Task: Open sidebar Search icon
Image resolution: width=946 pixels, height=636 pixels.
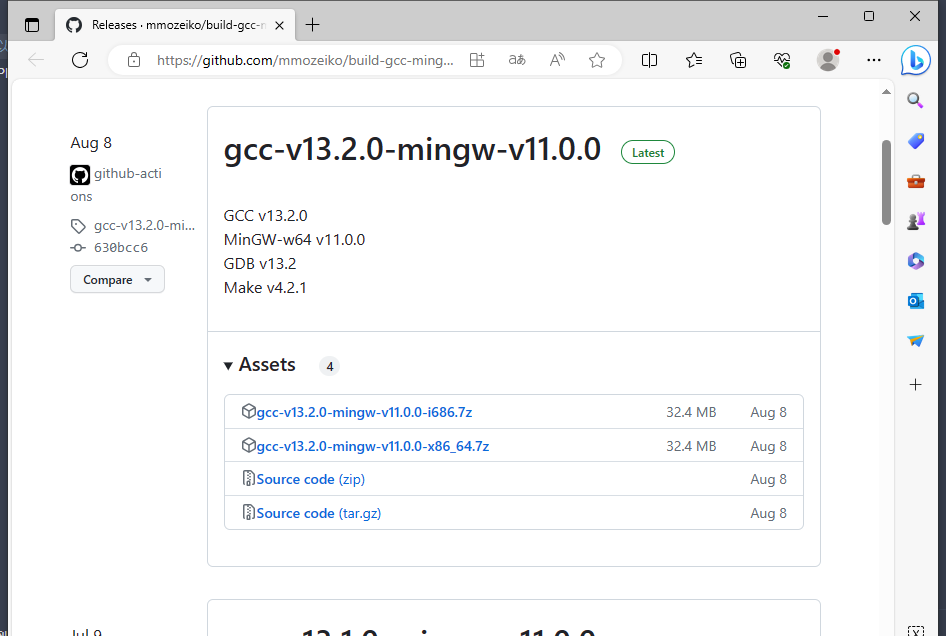Action: click(915, 100)
